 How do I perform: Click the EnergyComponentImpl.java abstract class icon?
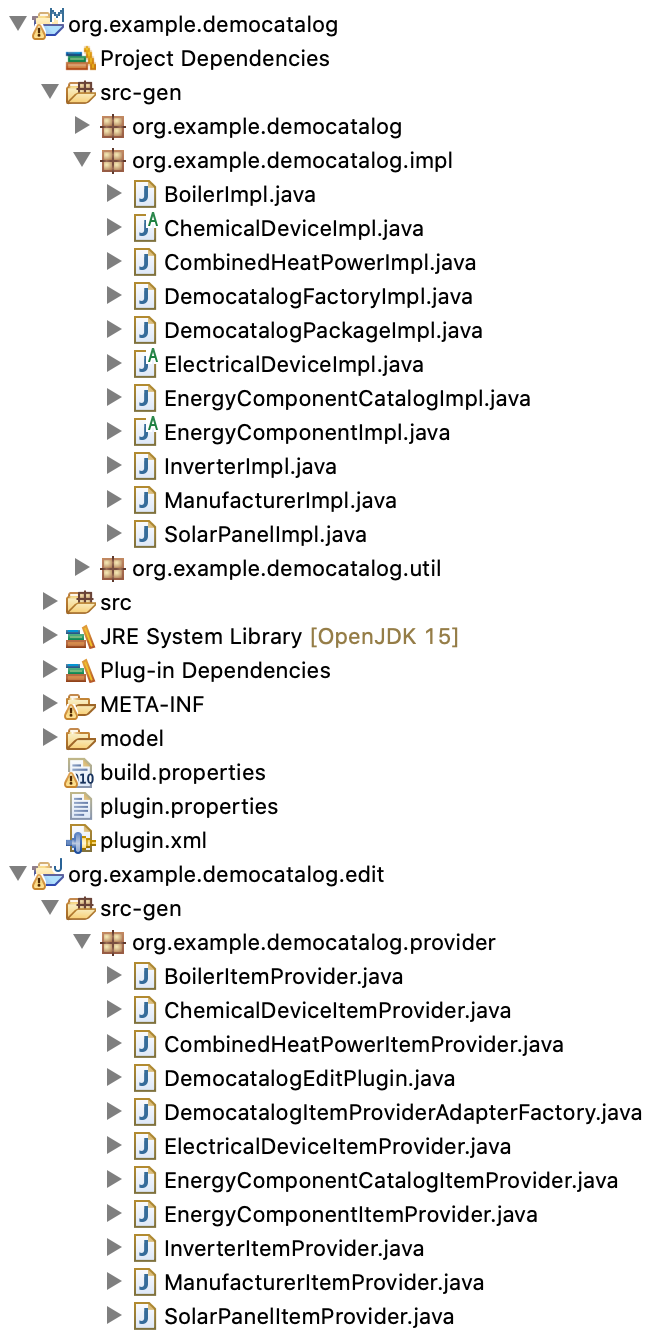[146, 432]
